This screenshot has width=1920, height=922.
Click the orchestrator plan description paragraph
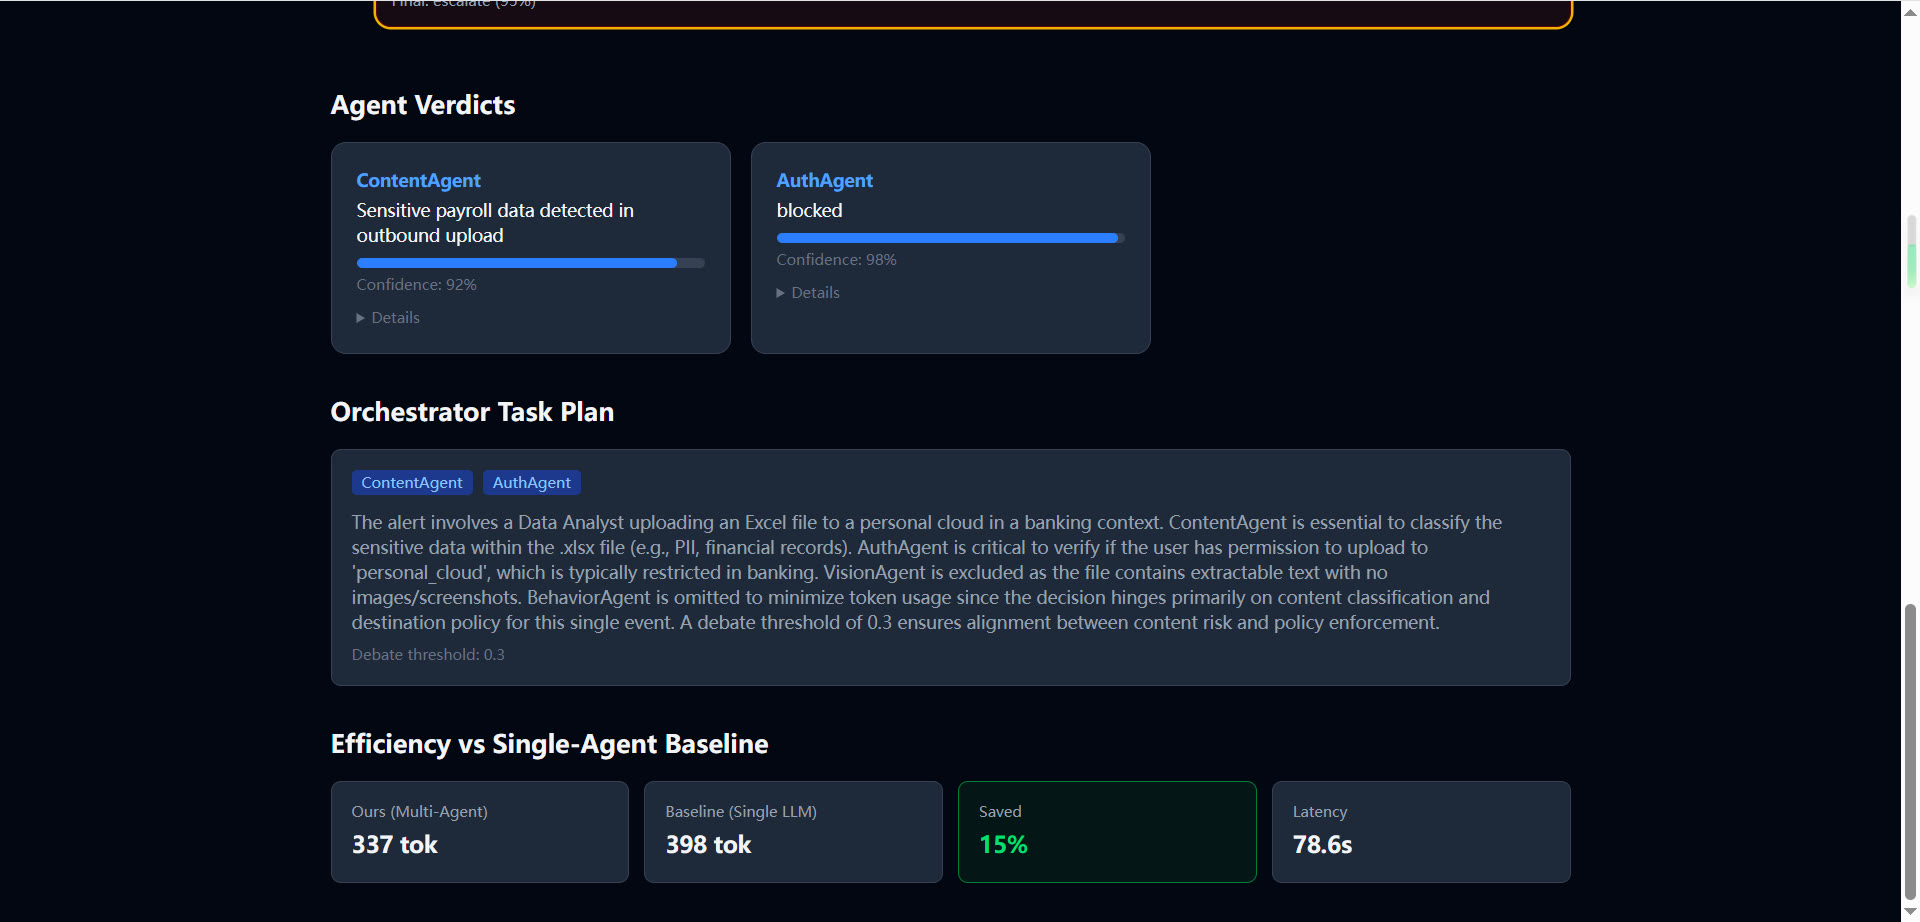coord(927,572)
